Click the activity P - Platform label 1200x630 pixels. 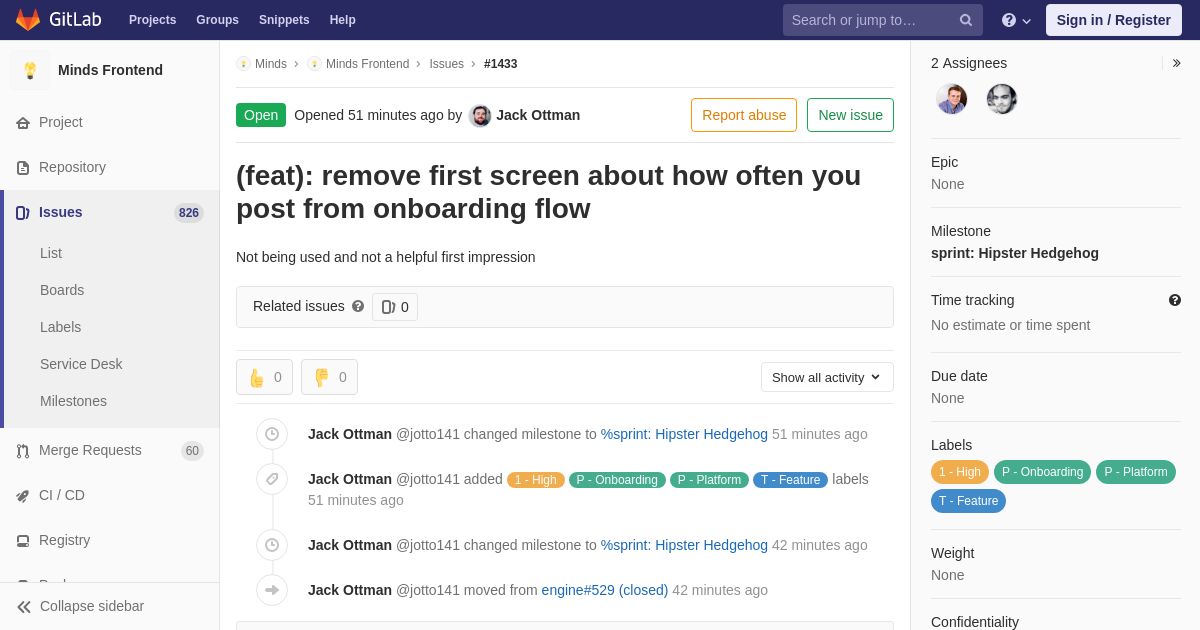(x=709, y=480)
